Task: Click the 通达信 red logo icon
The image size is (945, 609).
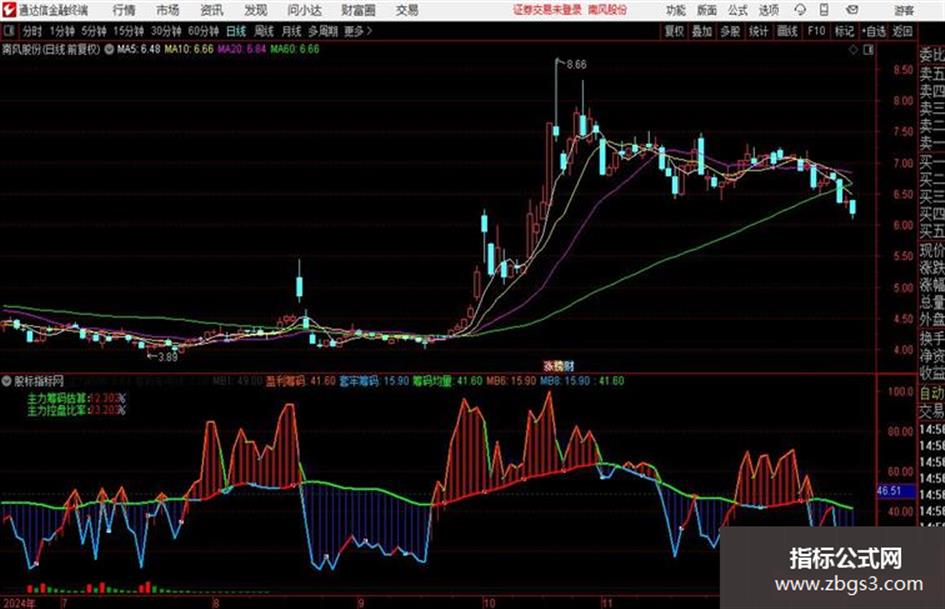Action: (x=8, y=10)
